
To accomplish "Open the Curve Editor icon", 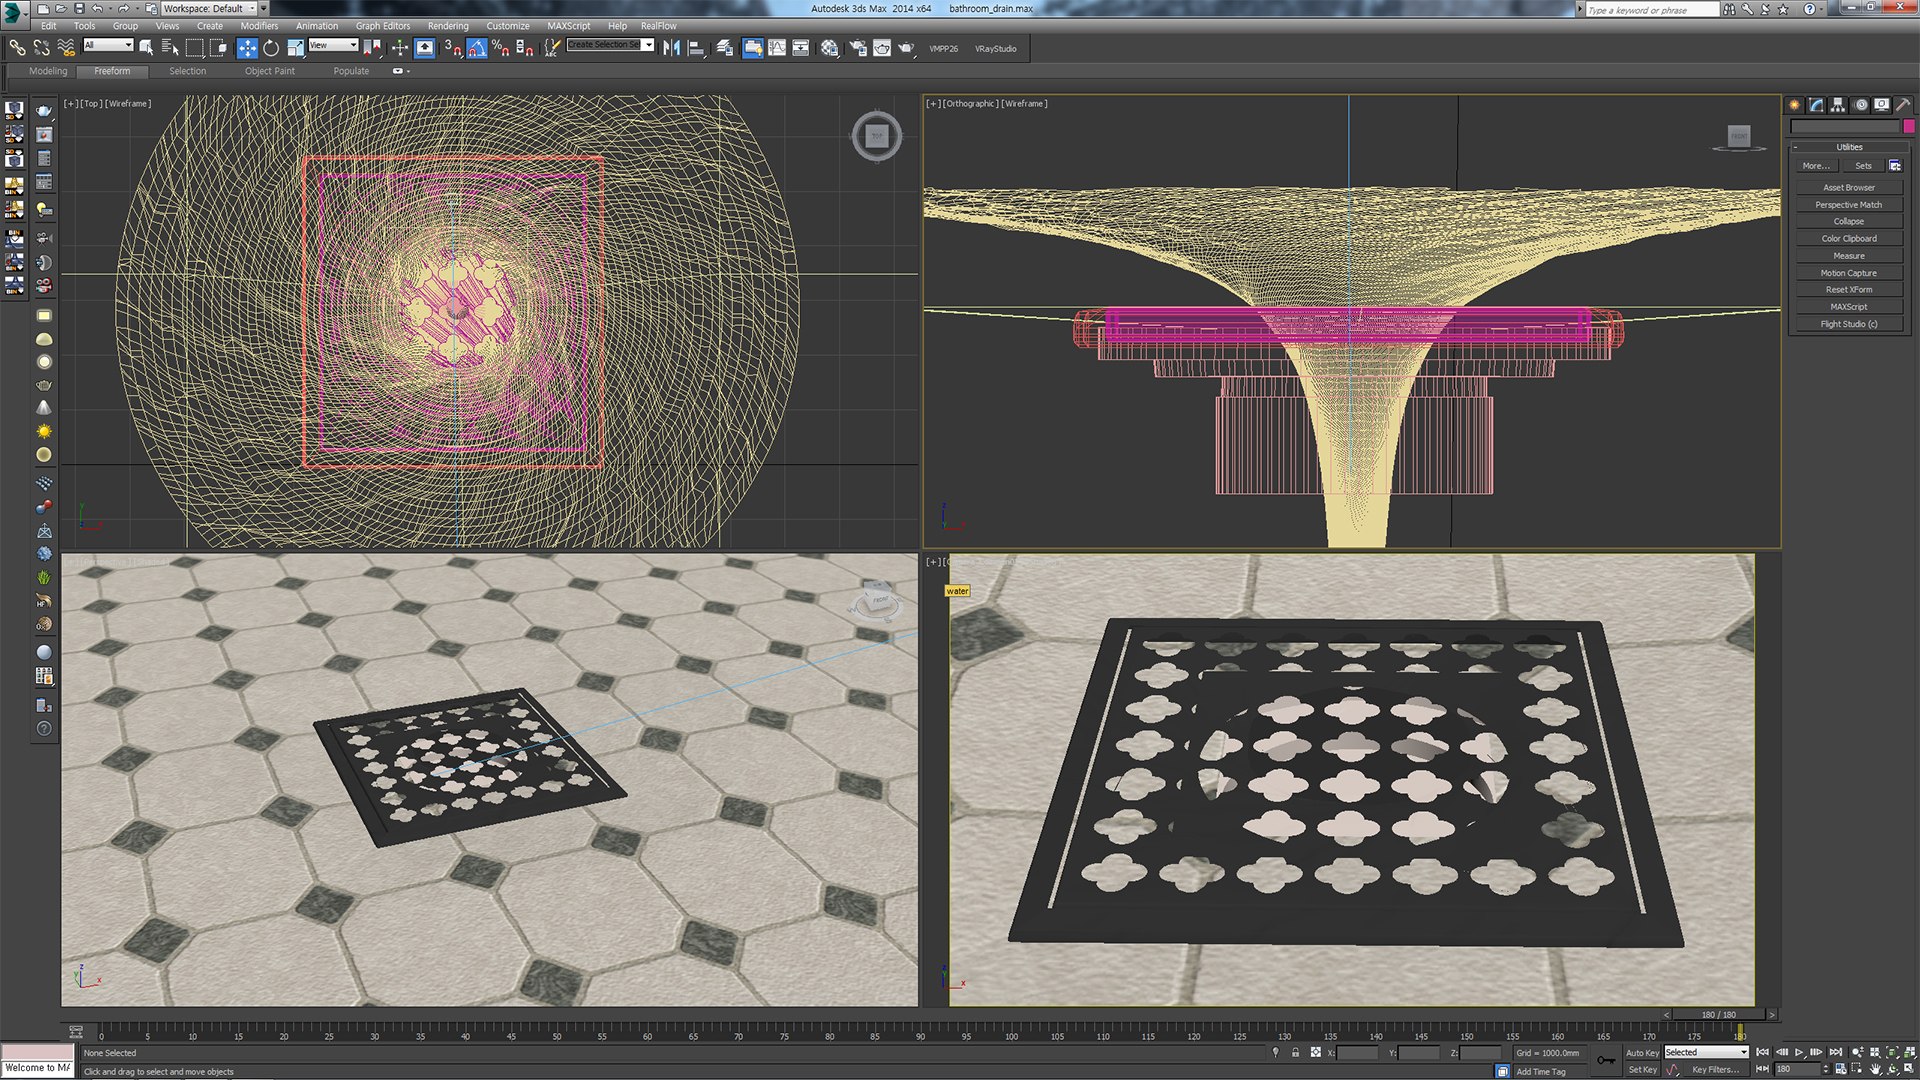I will 777,48.
